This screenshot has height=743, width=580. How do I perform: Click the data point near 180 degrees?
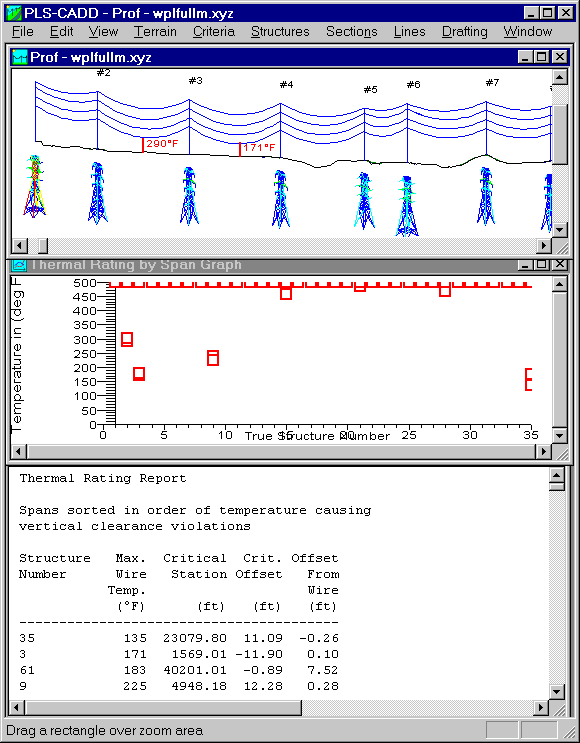[139, 374]
